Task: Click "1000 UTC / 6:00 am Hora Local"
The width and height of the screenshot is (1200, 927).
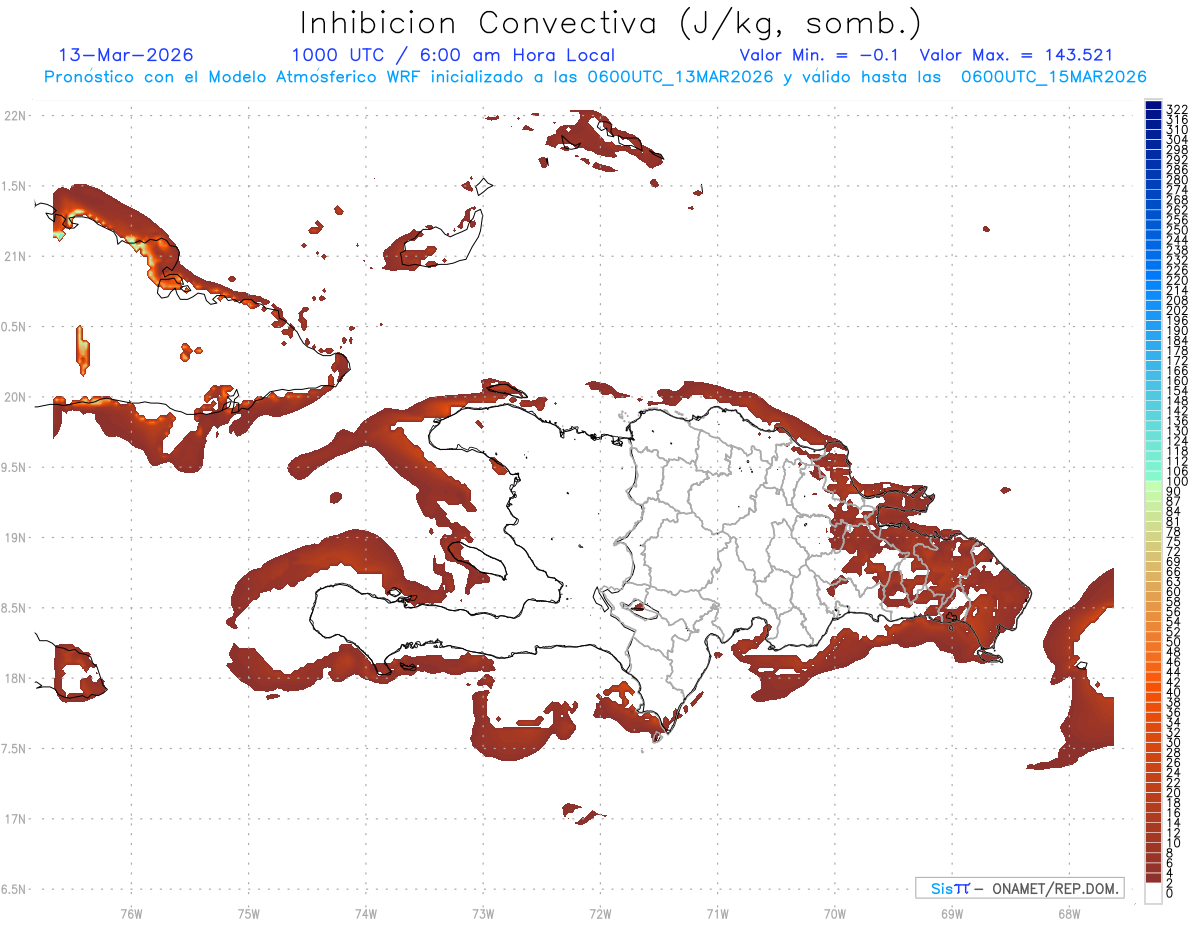Action: pos(453,55)
